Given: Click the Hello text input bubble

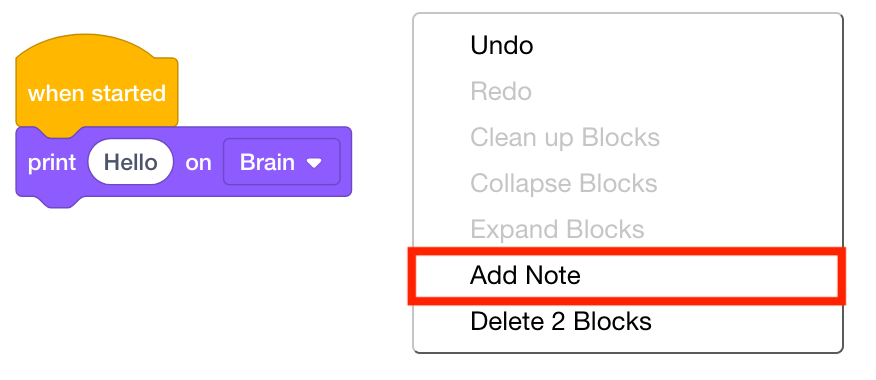Looking at the screenshot, I should pos(131,162).
